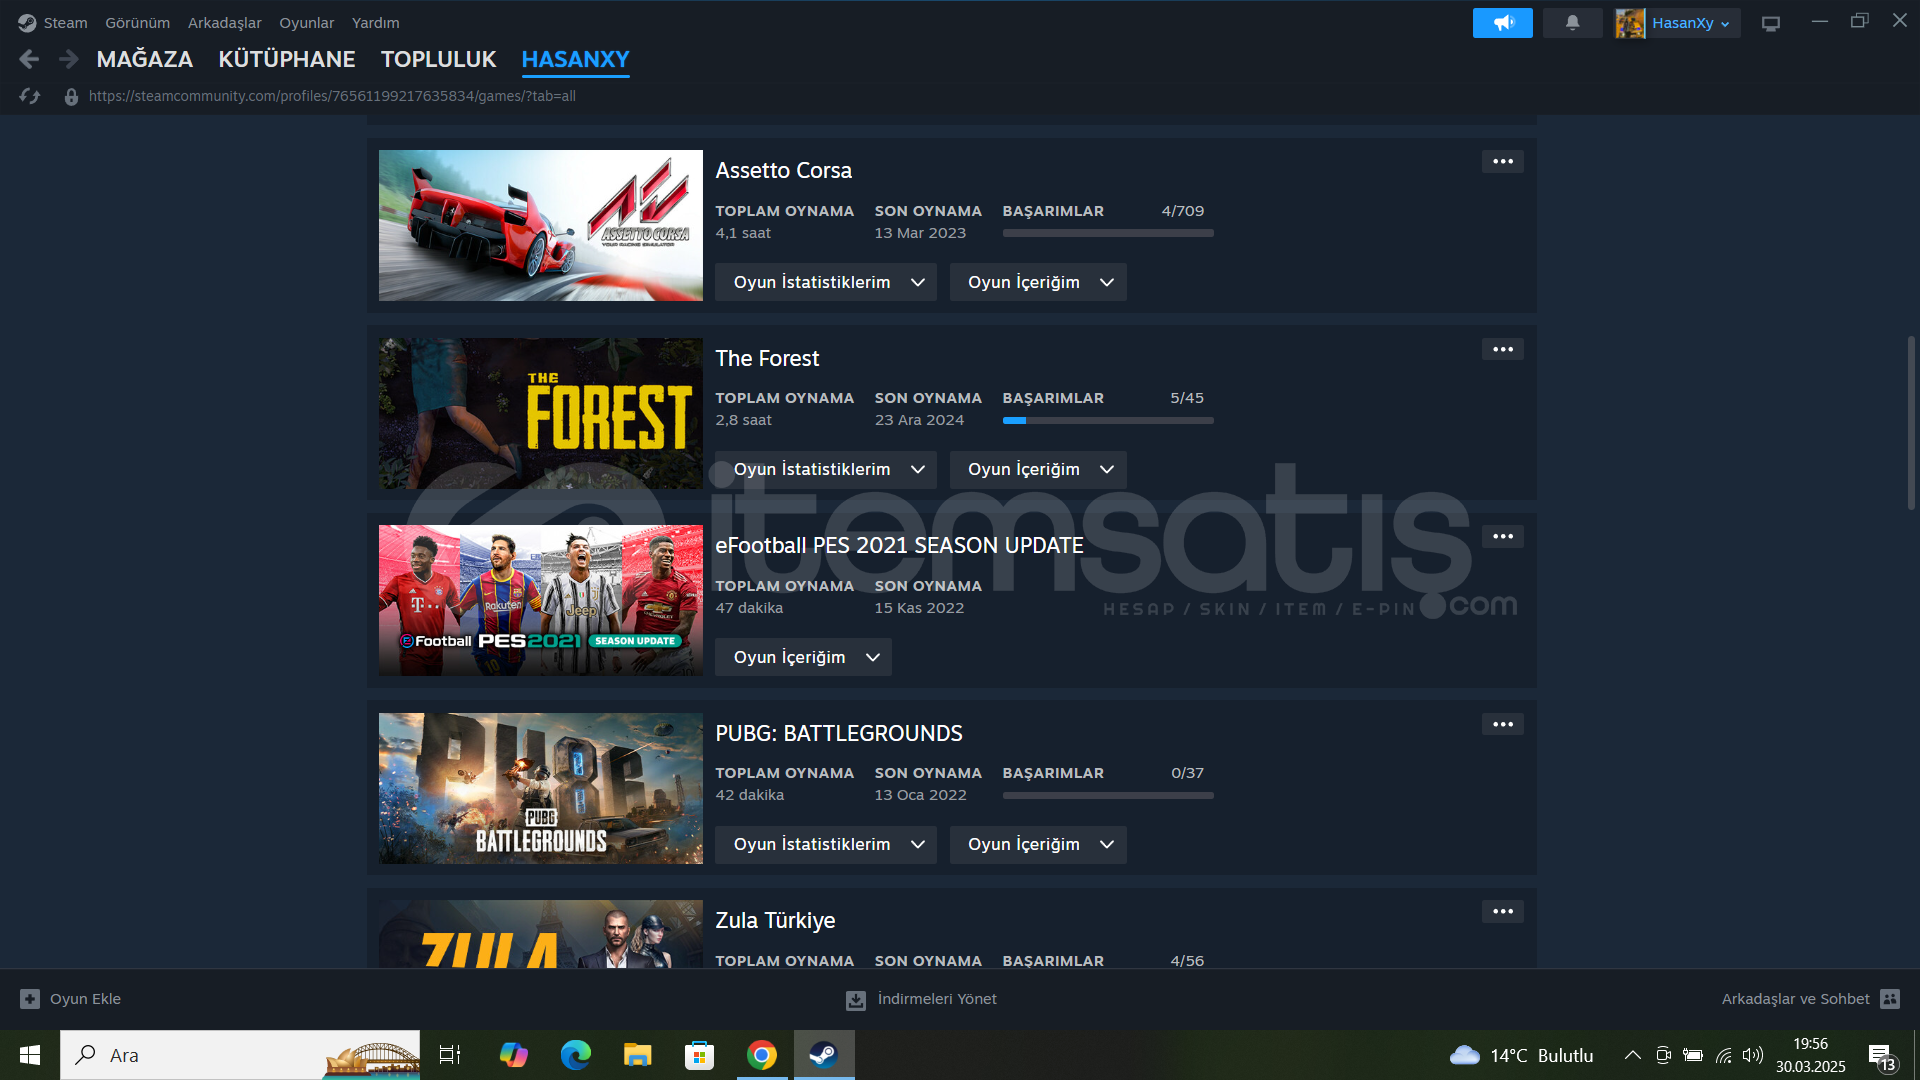This screenshot has height=1080, width=1920.
Task: Click the HasanXy profile avatar
Action: [1630, 23]
